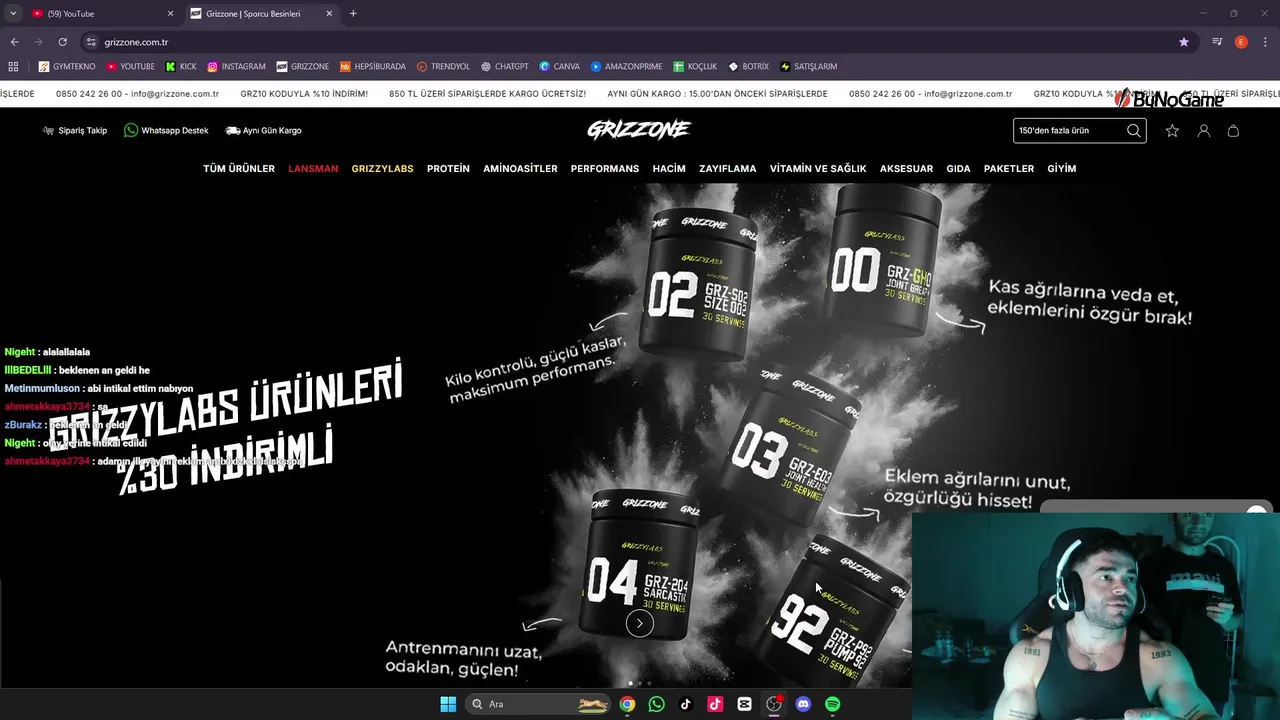Screen dimensions: 1280x720
Task: Select the Grizzone Sporcu Besinleri tab
Action: (262, 14)
